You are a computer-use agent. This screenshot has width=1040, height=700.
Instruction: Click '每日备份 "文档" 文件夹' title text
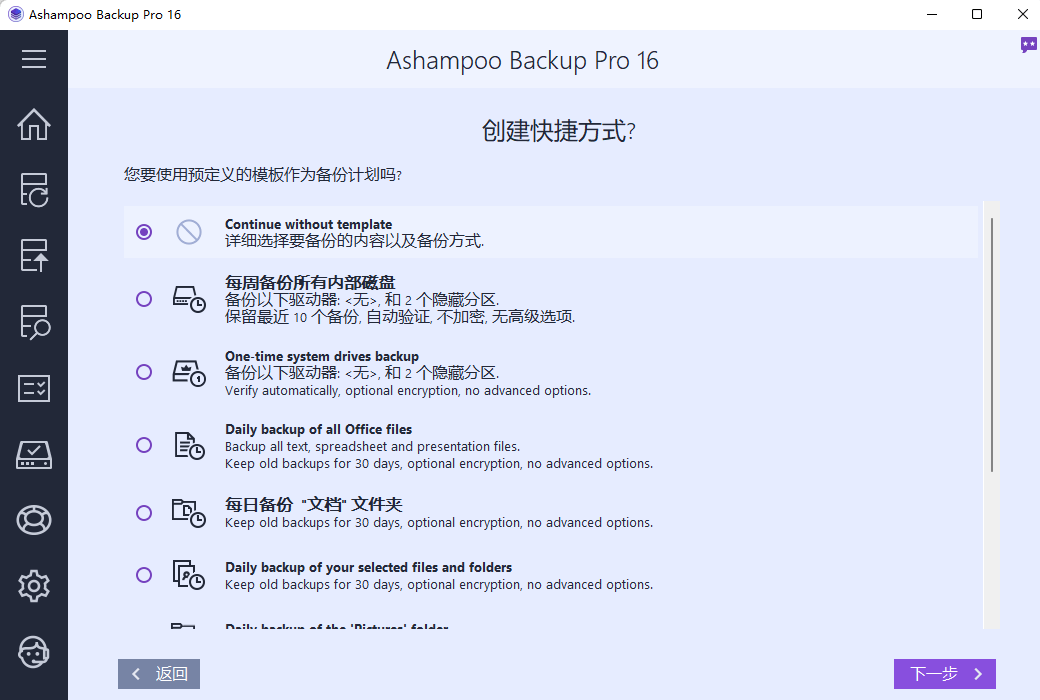tap(314, 504)
